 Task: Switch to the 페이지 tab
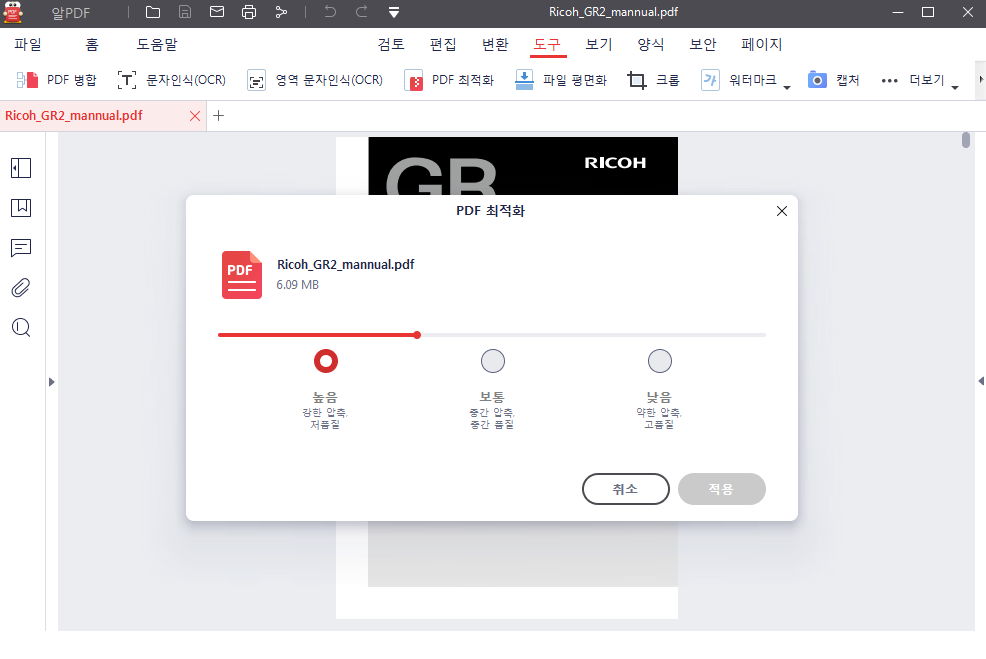click(762, 44)
